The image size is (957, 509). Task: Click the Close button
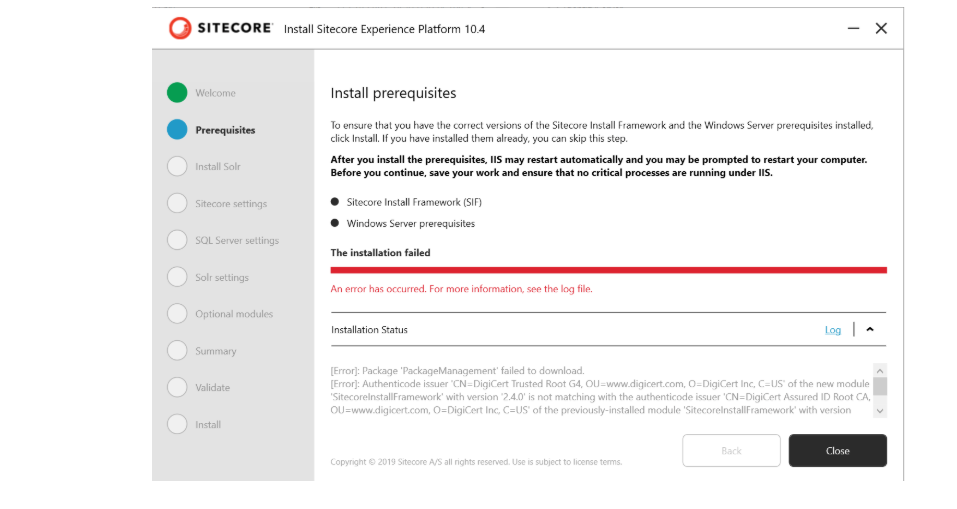(x=837, y=450)
